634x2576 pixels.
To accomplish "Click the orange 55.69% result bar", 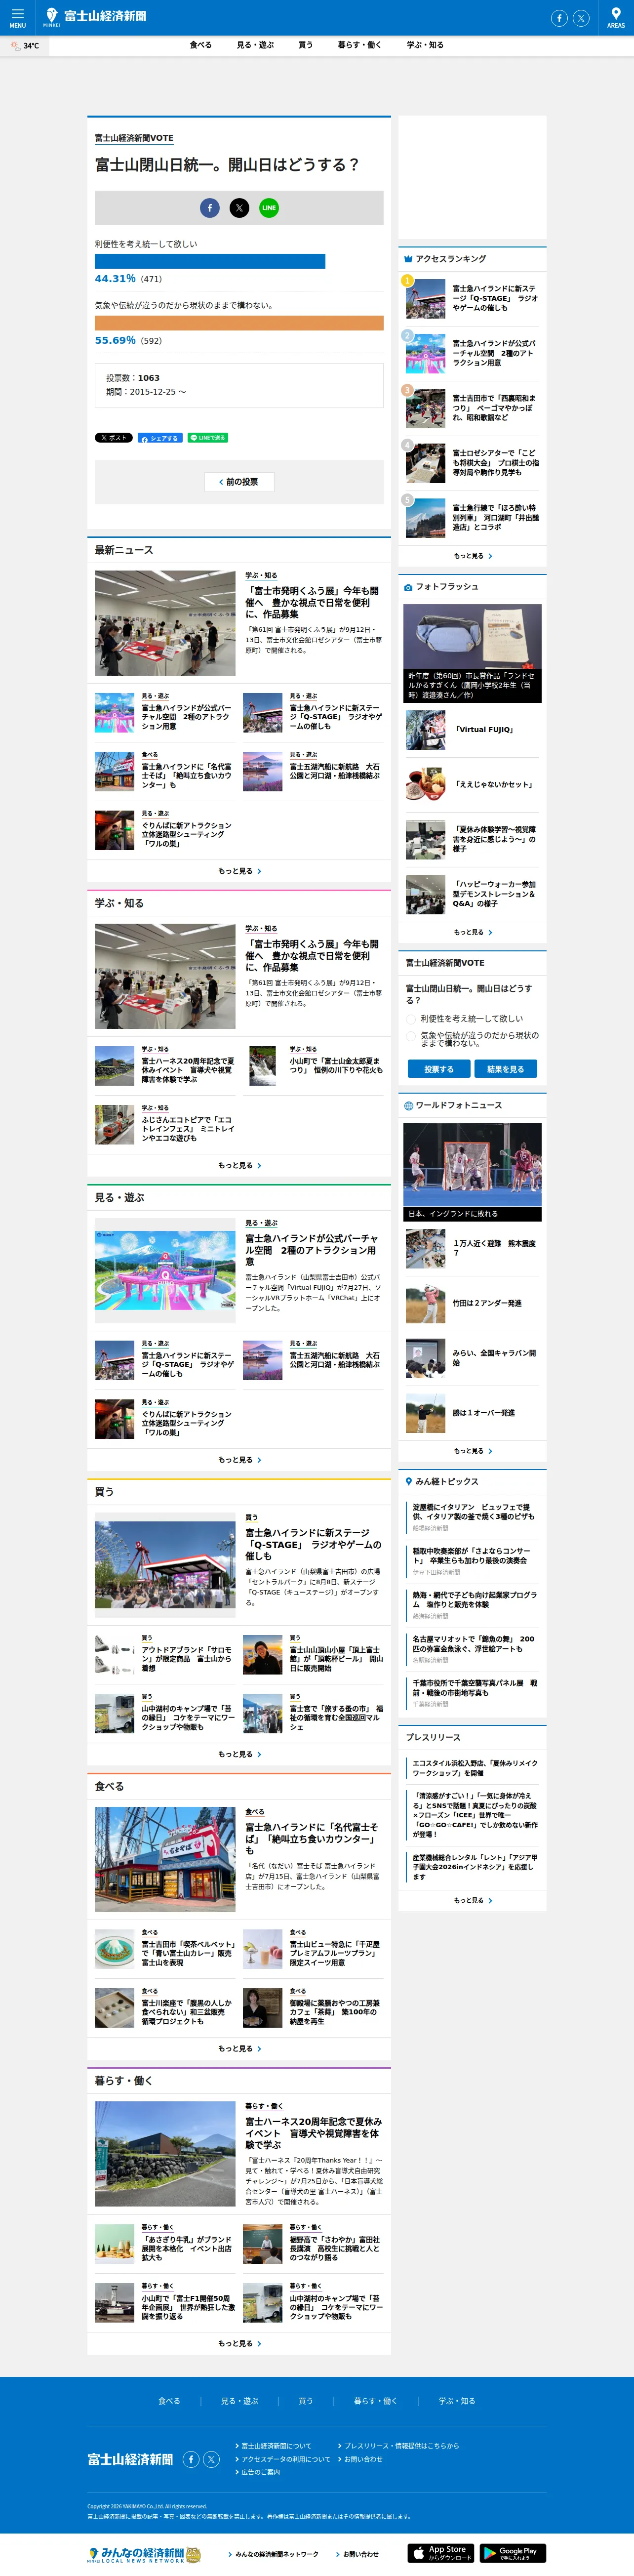I will click(x=239, y=323).
